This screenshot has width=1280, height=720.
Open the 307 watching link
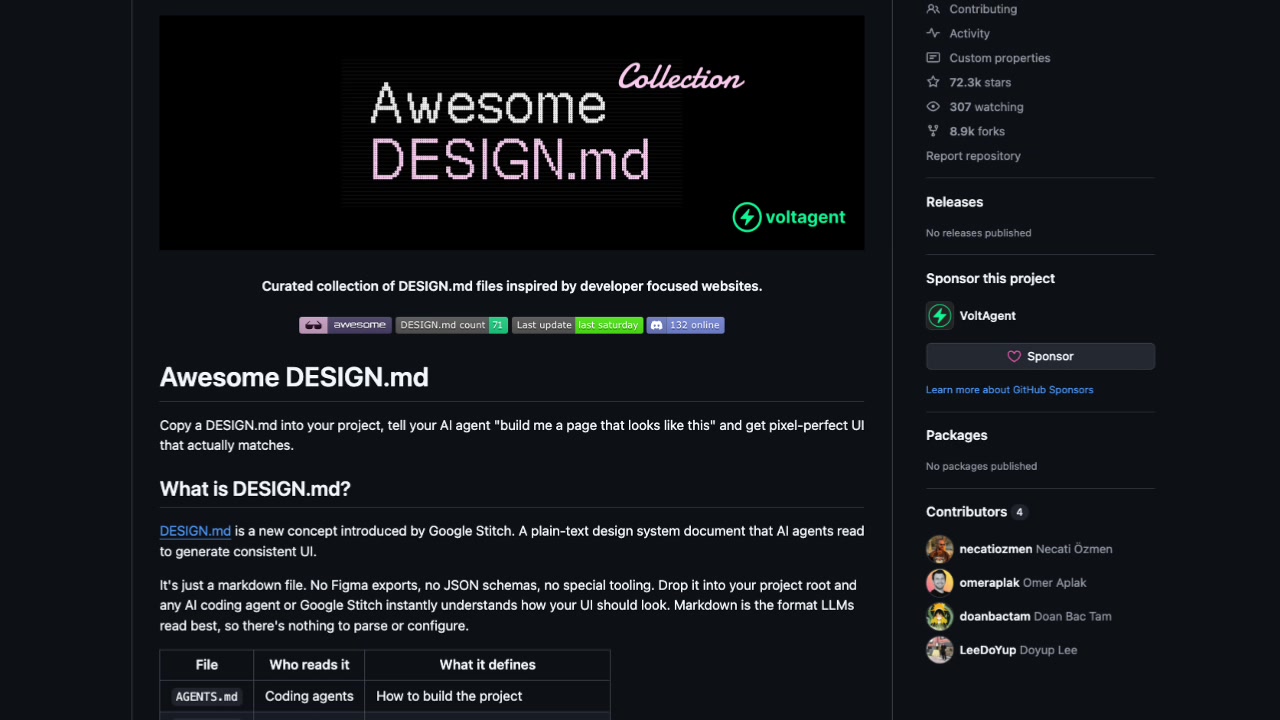click(x=986, y=107)
